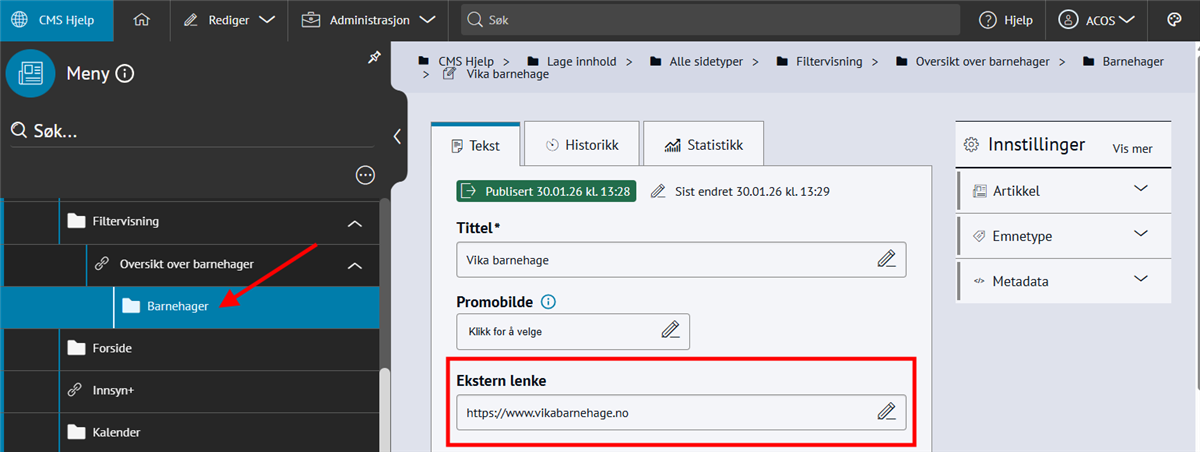The height and width of the screenshot is (452, 1200).
Task: Click the home icon in top bar
Action: click(x=141, y=20)
